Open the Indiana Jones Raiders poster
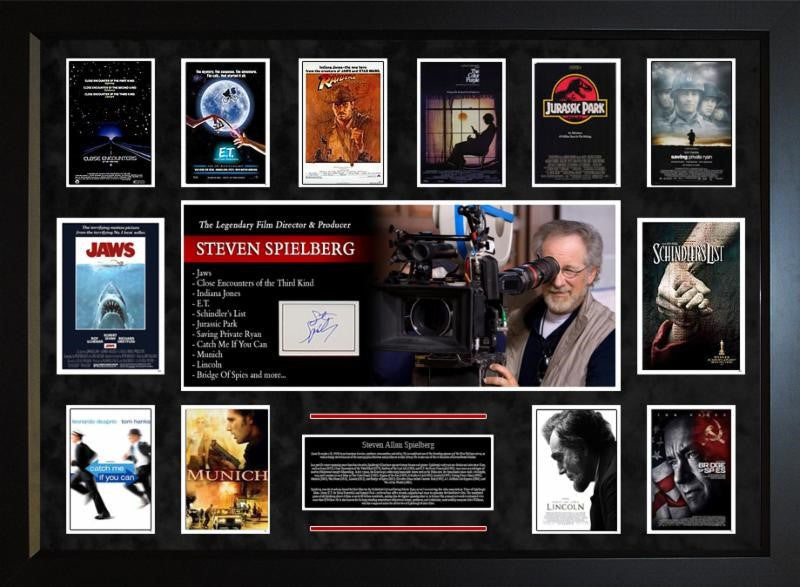This screenshot has height=587, width=800. [x=342, y=123]
